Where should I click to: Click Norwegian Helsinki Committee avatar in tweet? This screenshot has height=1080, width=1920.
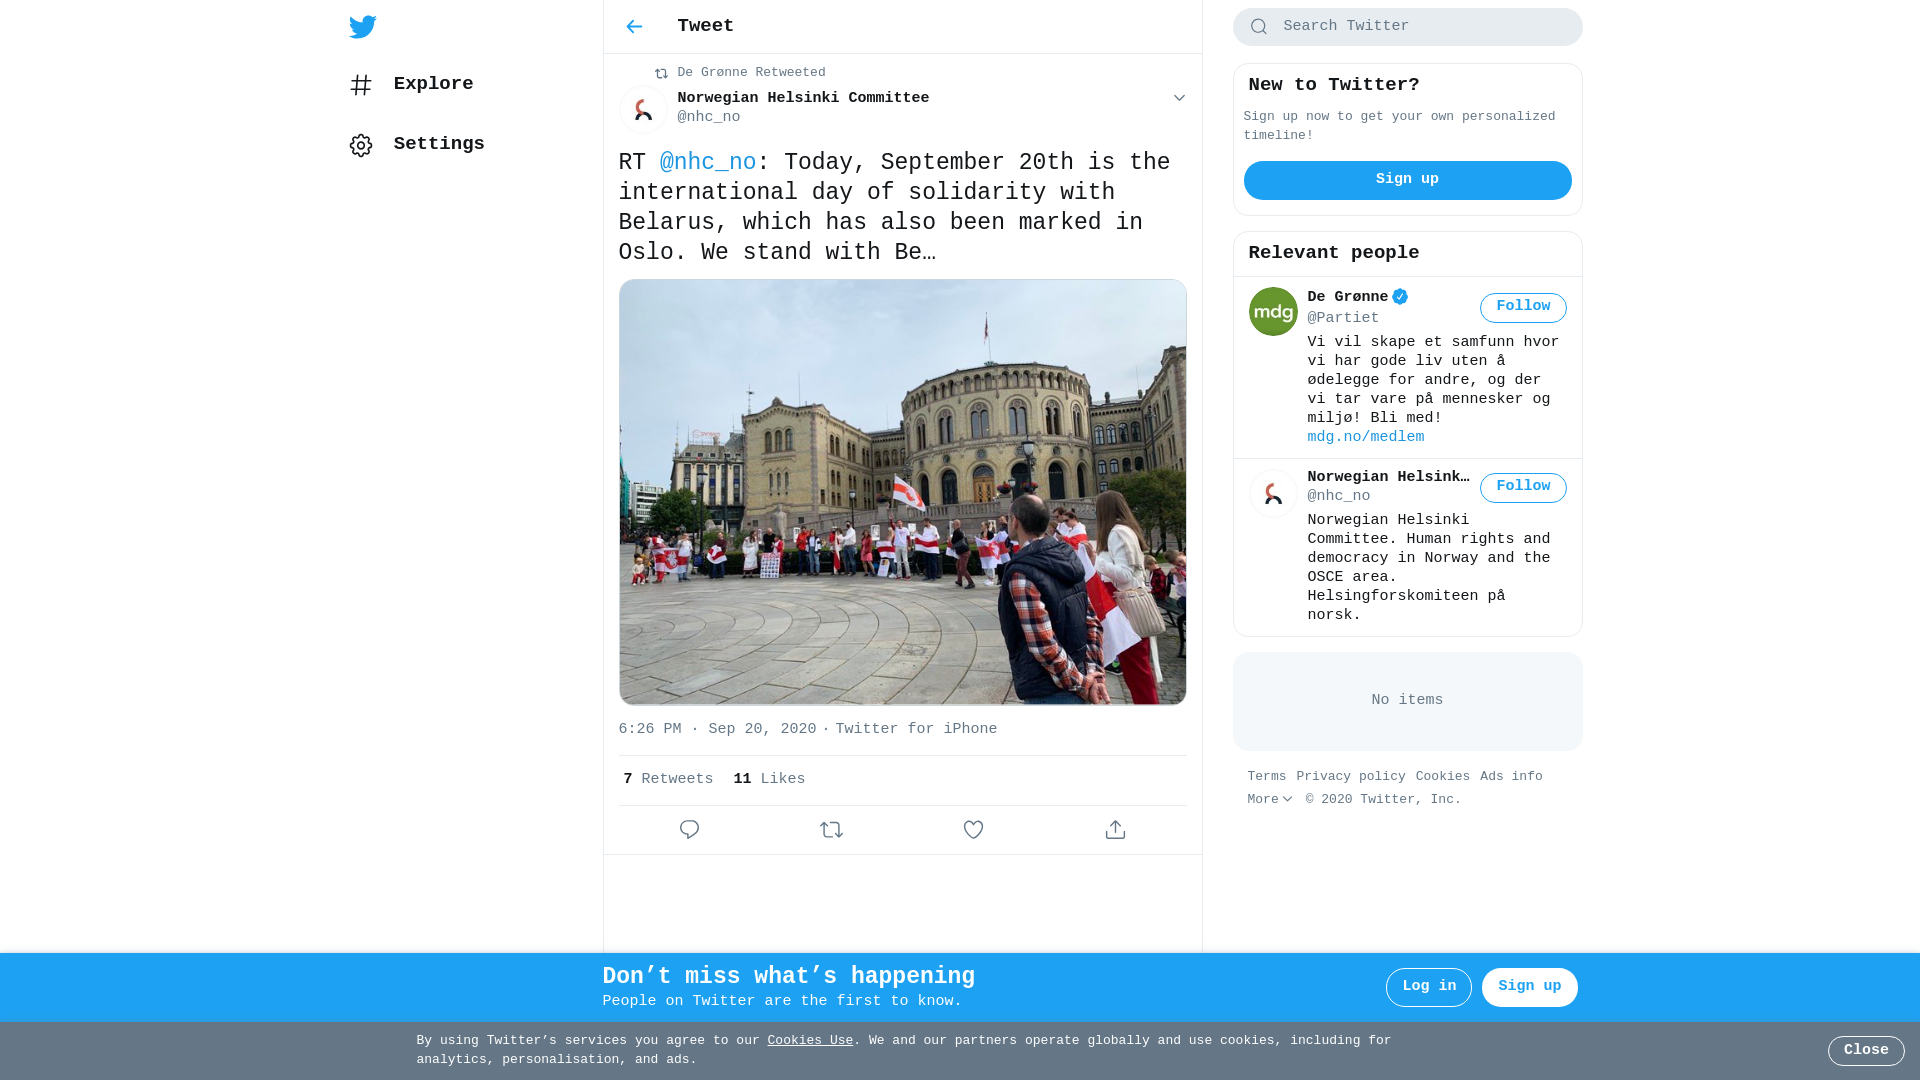pos(643,110)
